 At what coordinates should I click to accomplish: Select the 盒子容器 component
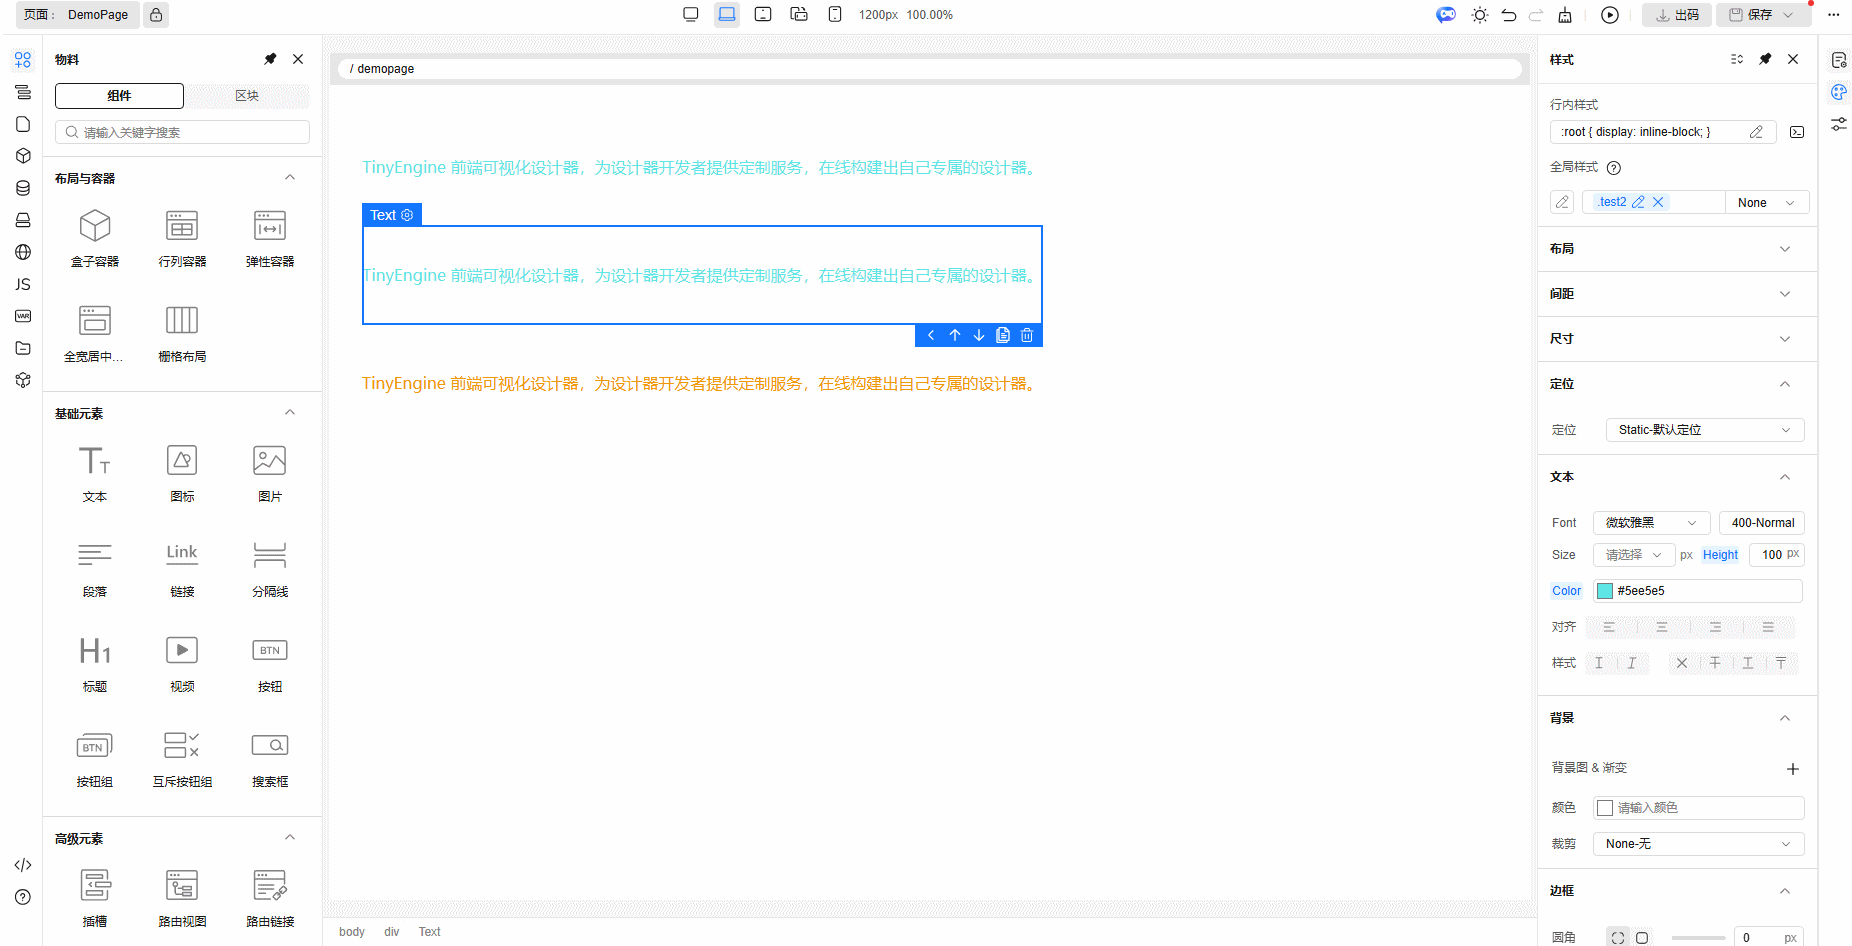click(x=95, y=238)
